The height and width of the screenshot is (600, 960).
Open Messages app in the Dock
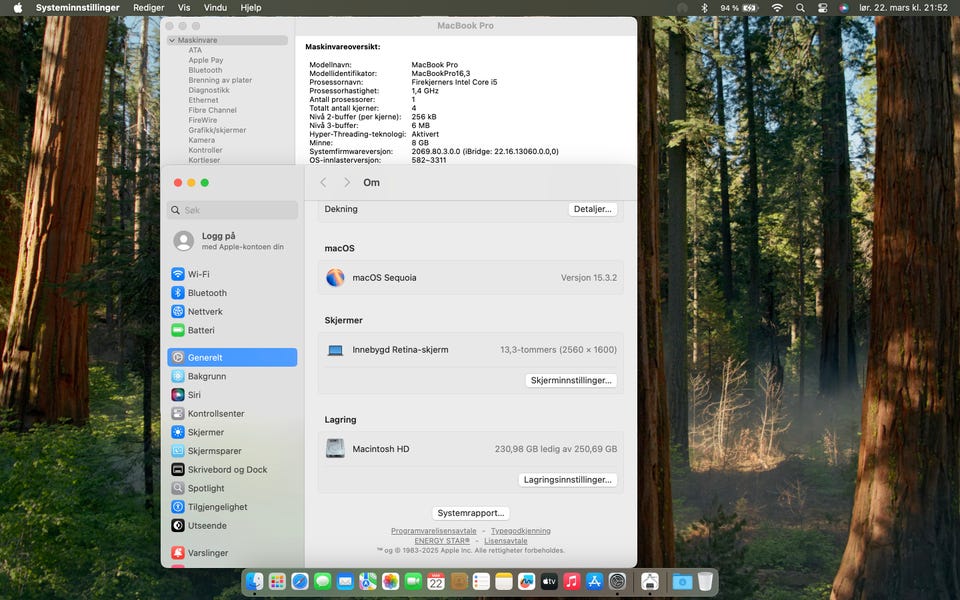(x=323, y=581)
